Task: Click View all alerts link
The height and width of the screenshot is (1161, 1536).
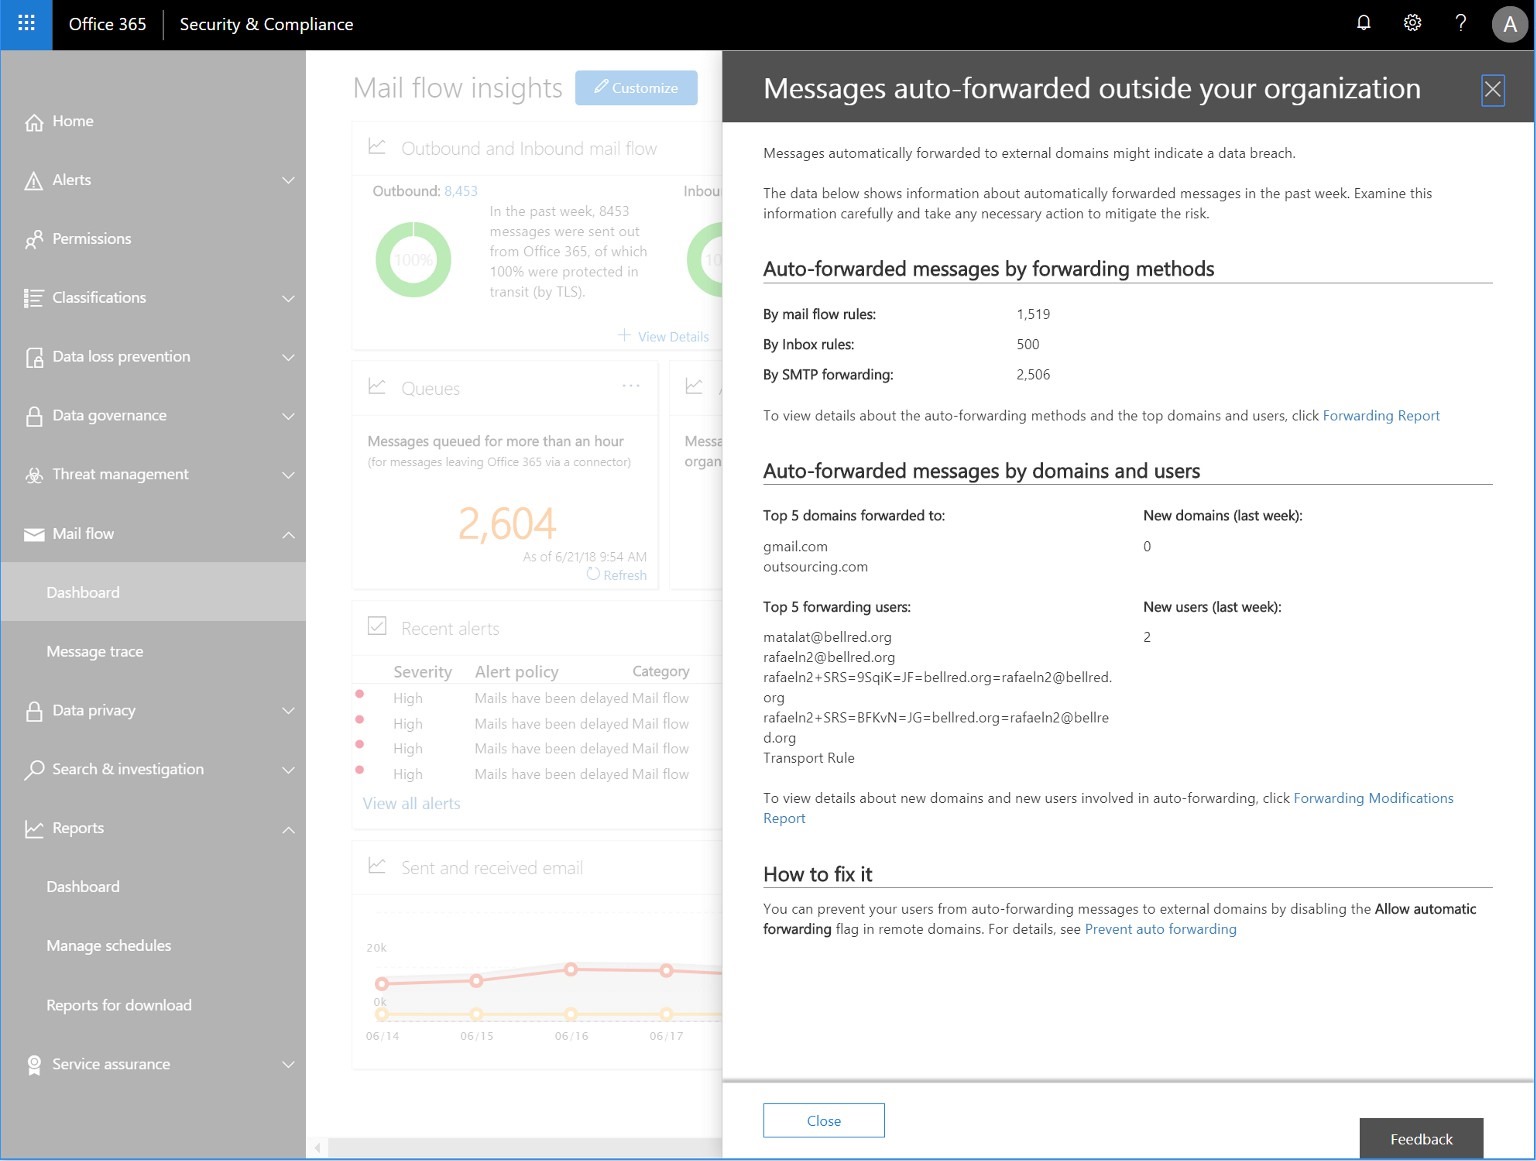Action: click(411, 803)
